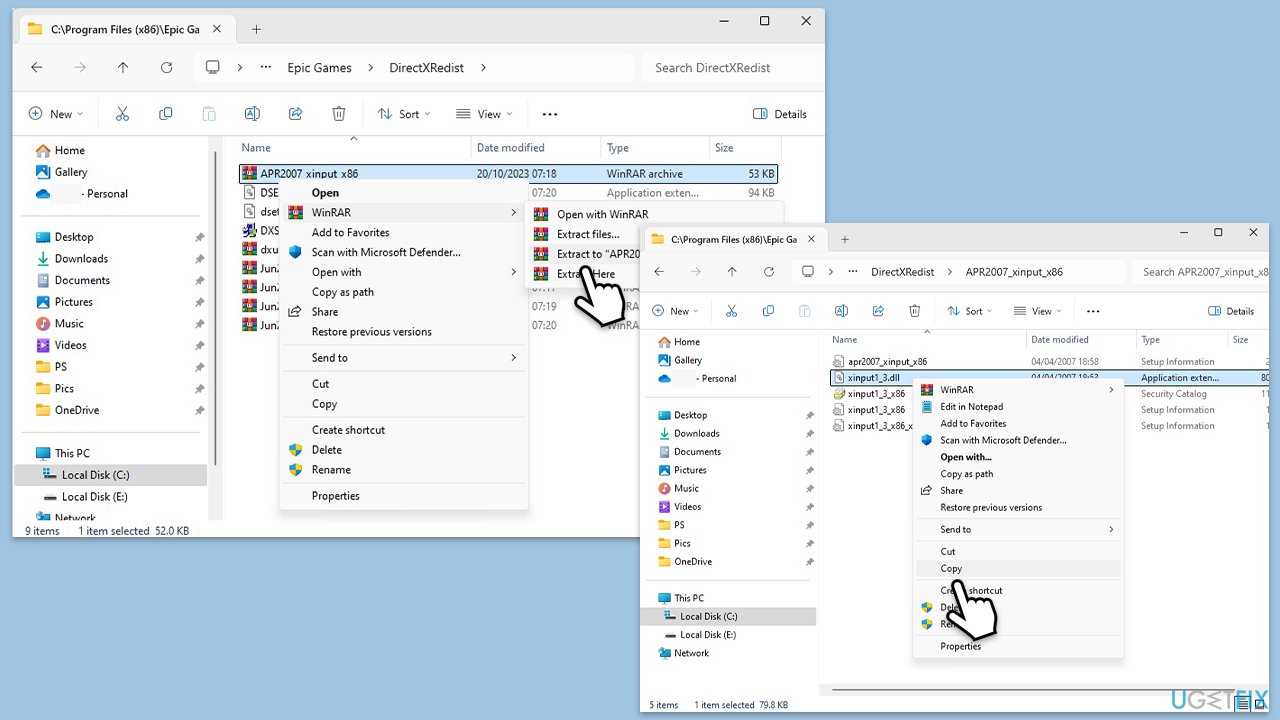Open Local Disk (E:) in the DirectXRedist window sidebar
The image size is (1280, 720).
[94, 497]
